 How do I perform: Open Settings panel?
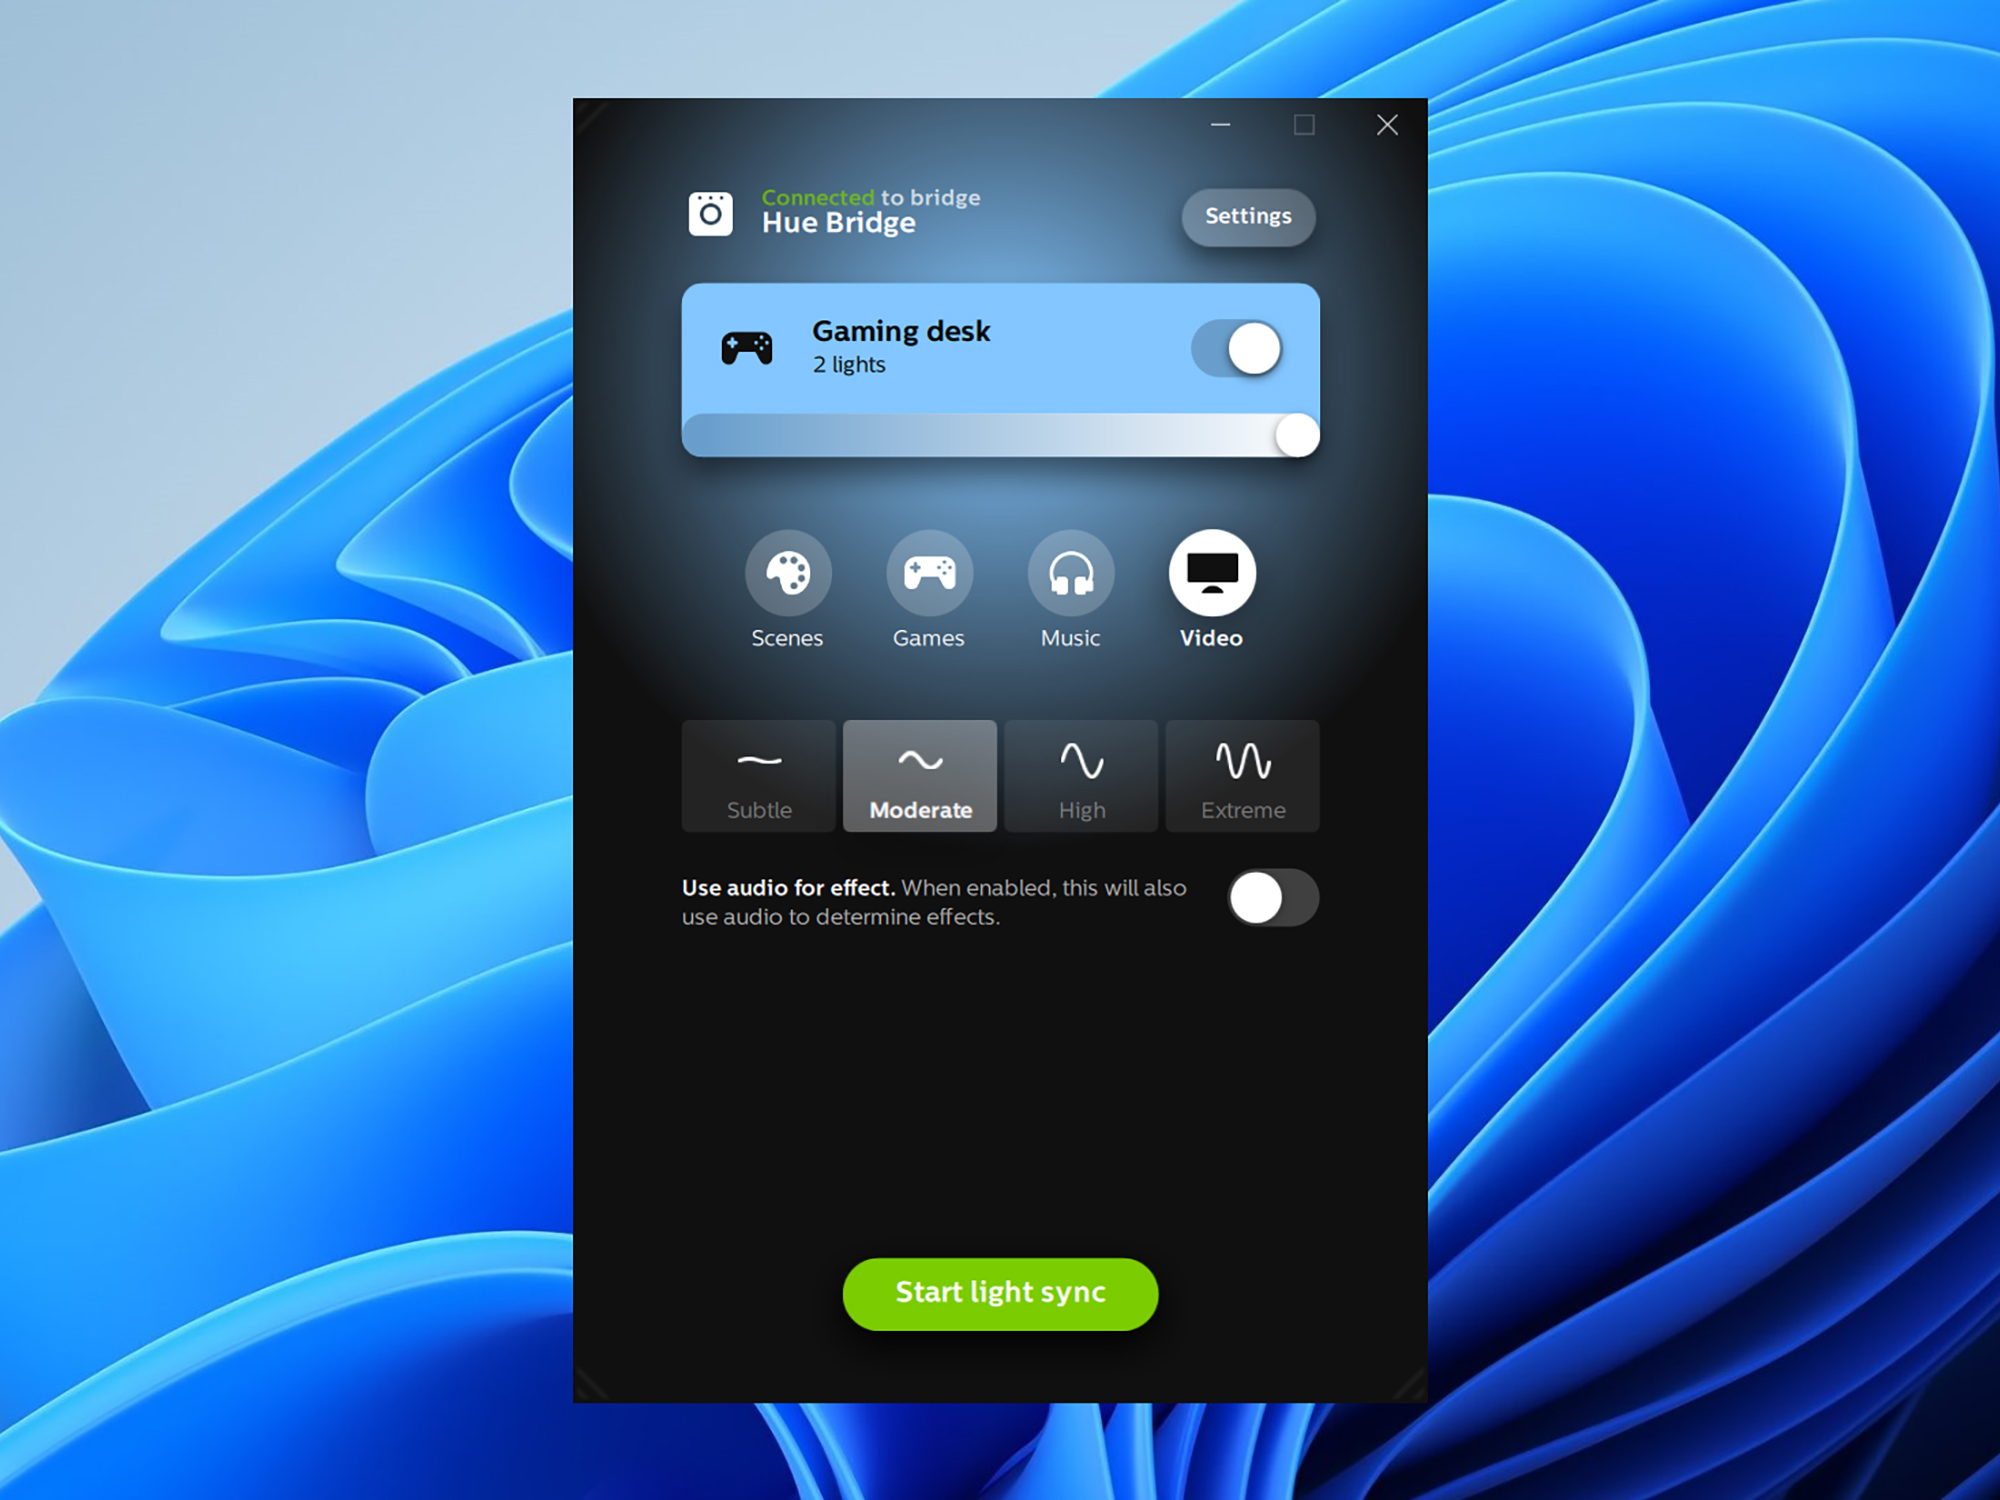[x=1246, y=214]
